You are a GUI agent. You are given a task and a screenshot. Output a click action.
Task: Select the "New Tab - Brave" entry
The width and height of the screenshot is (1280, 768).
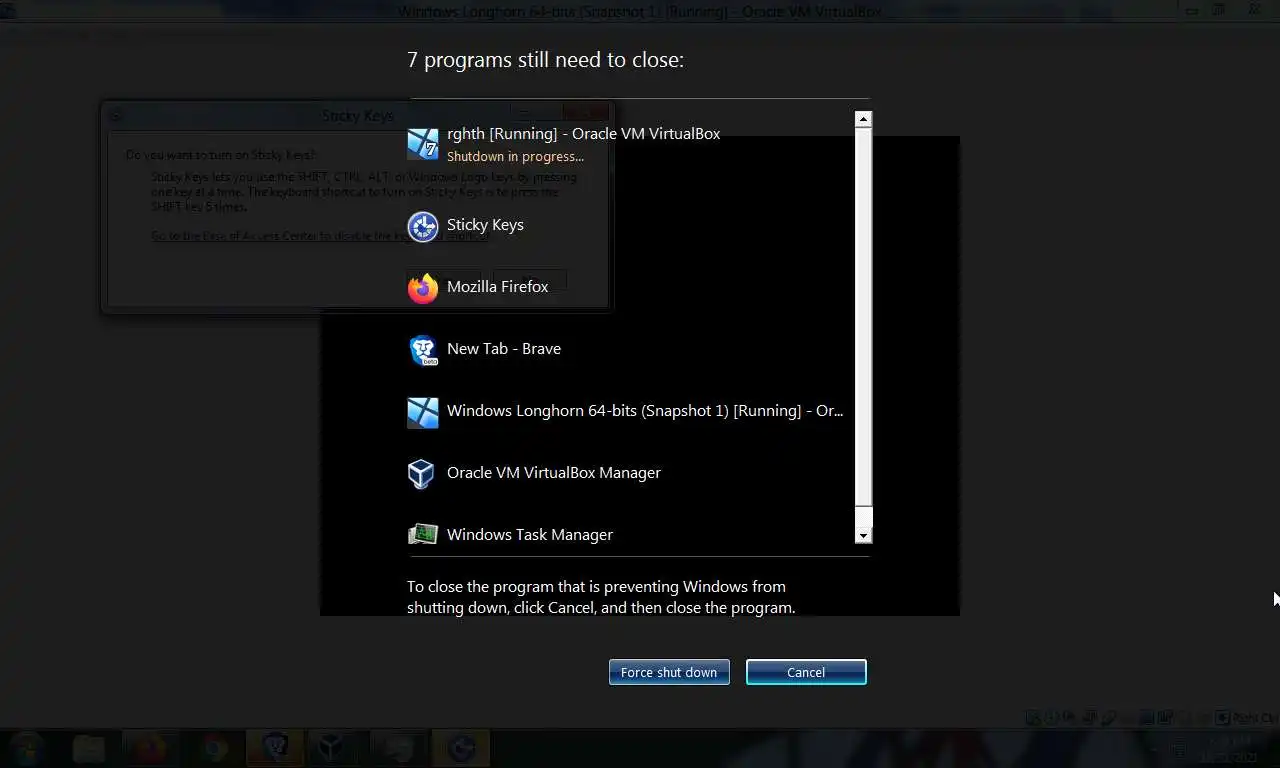click(503, 349)
